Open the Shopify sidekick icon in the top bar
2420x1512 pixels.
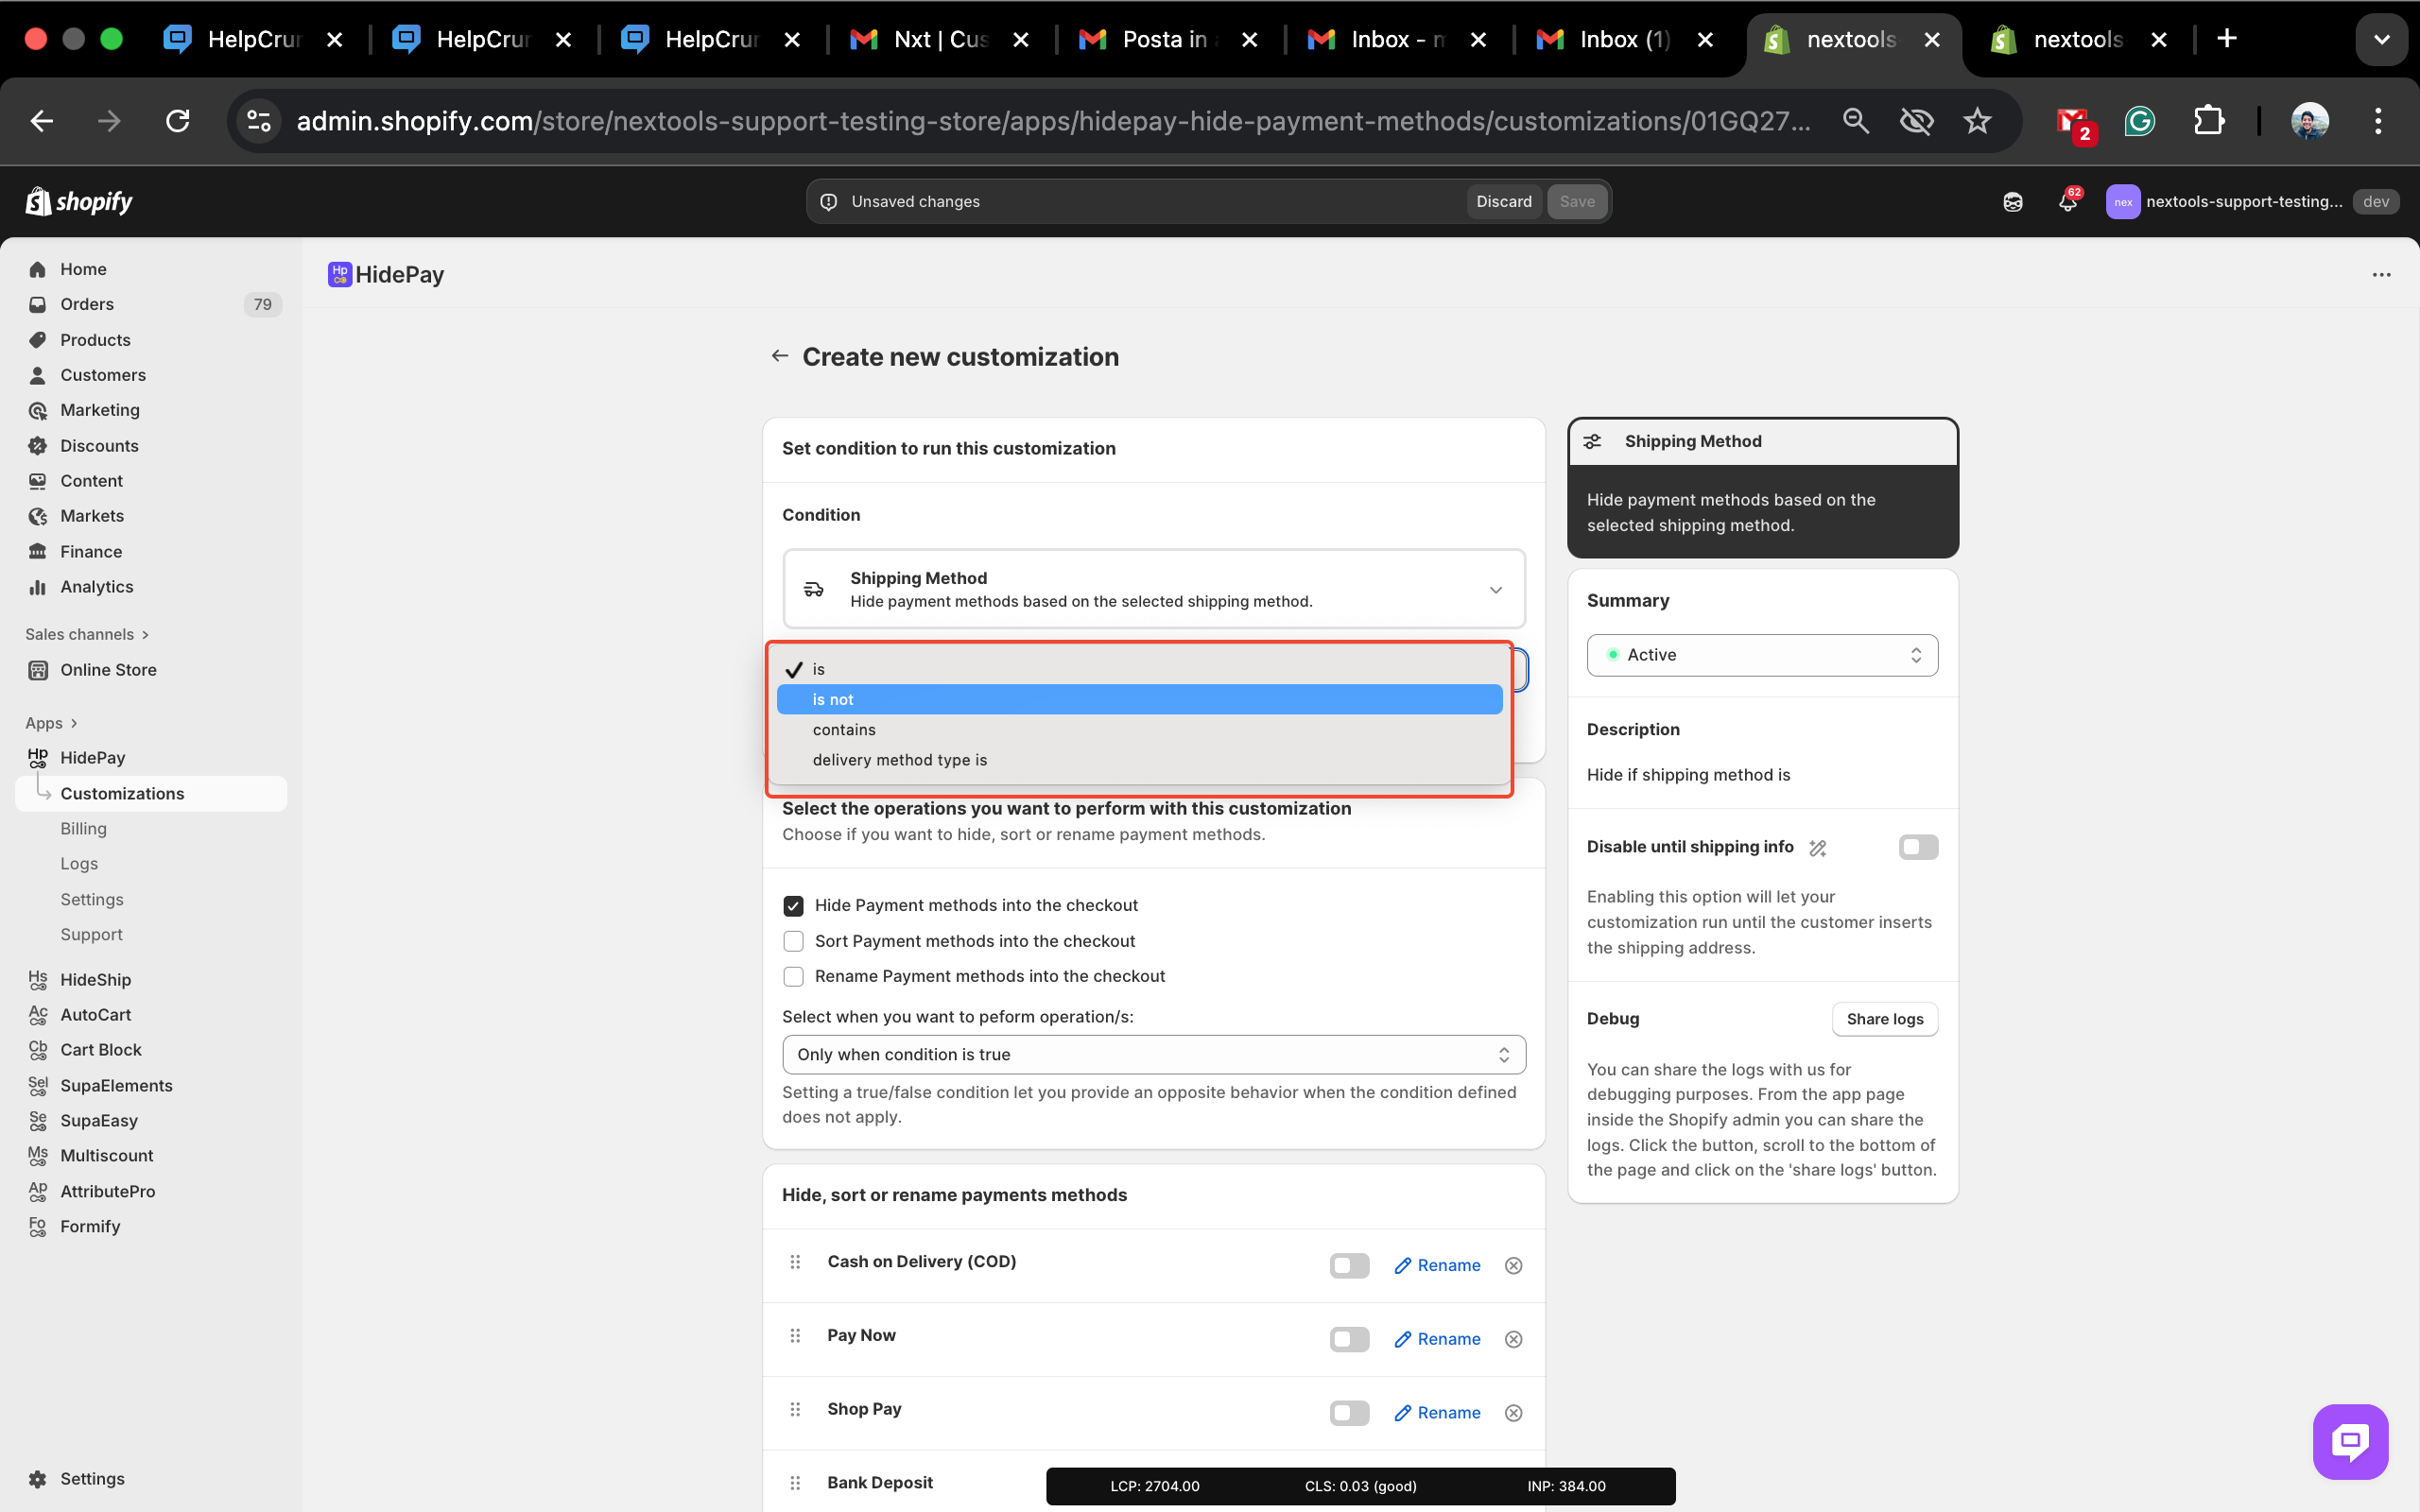(2012, 202)
